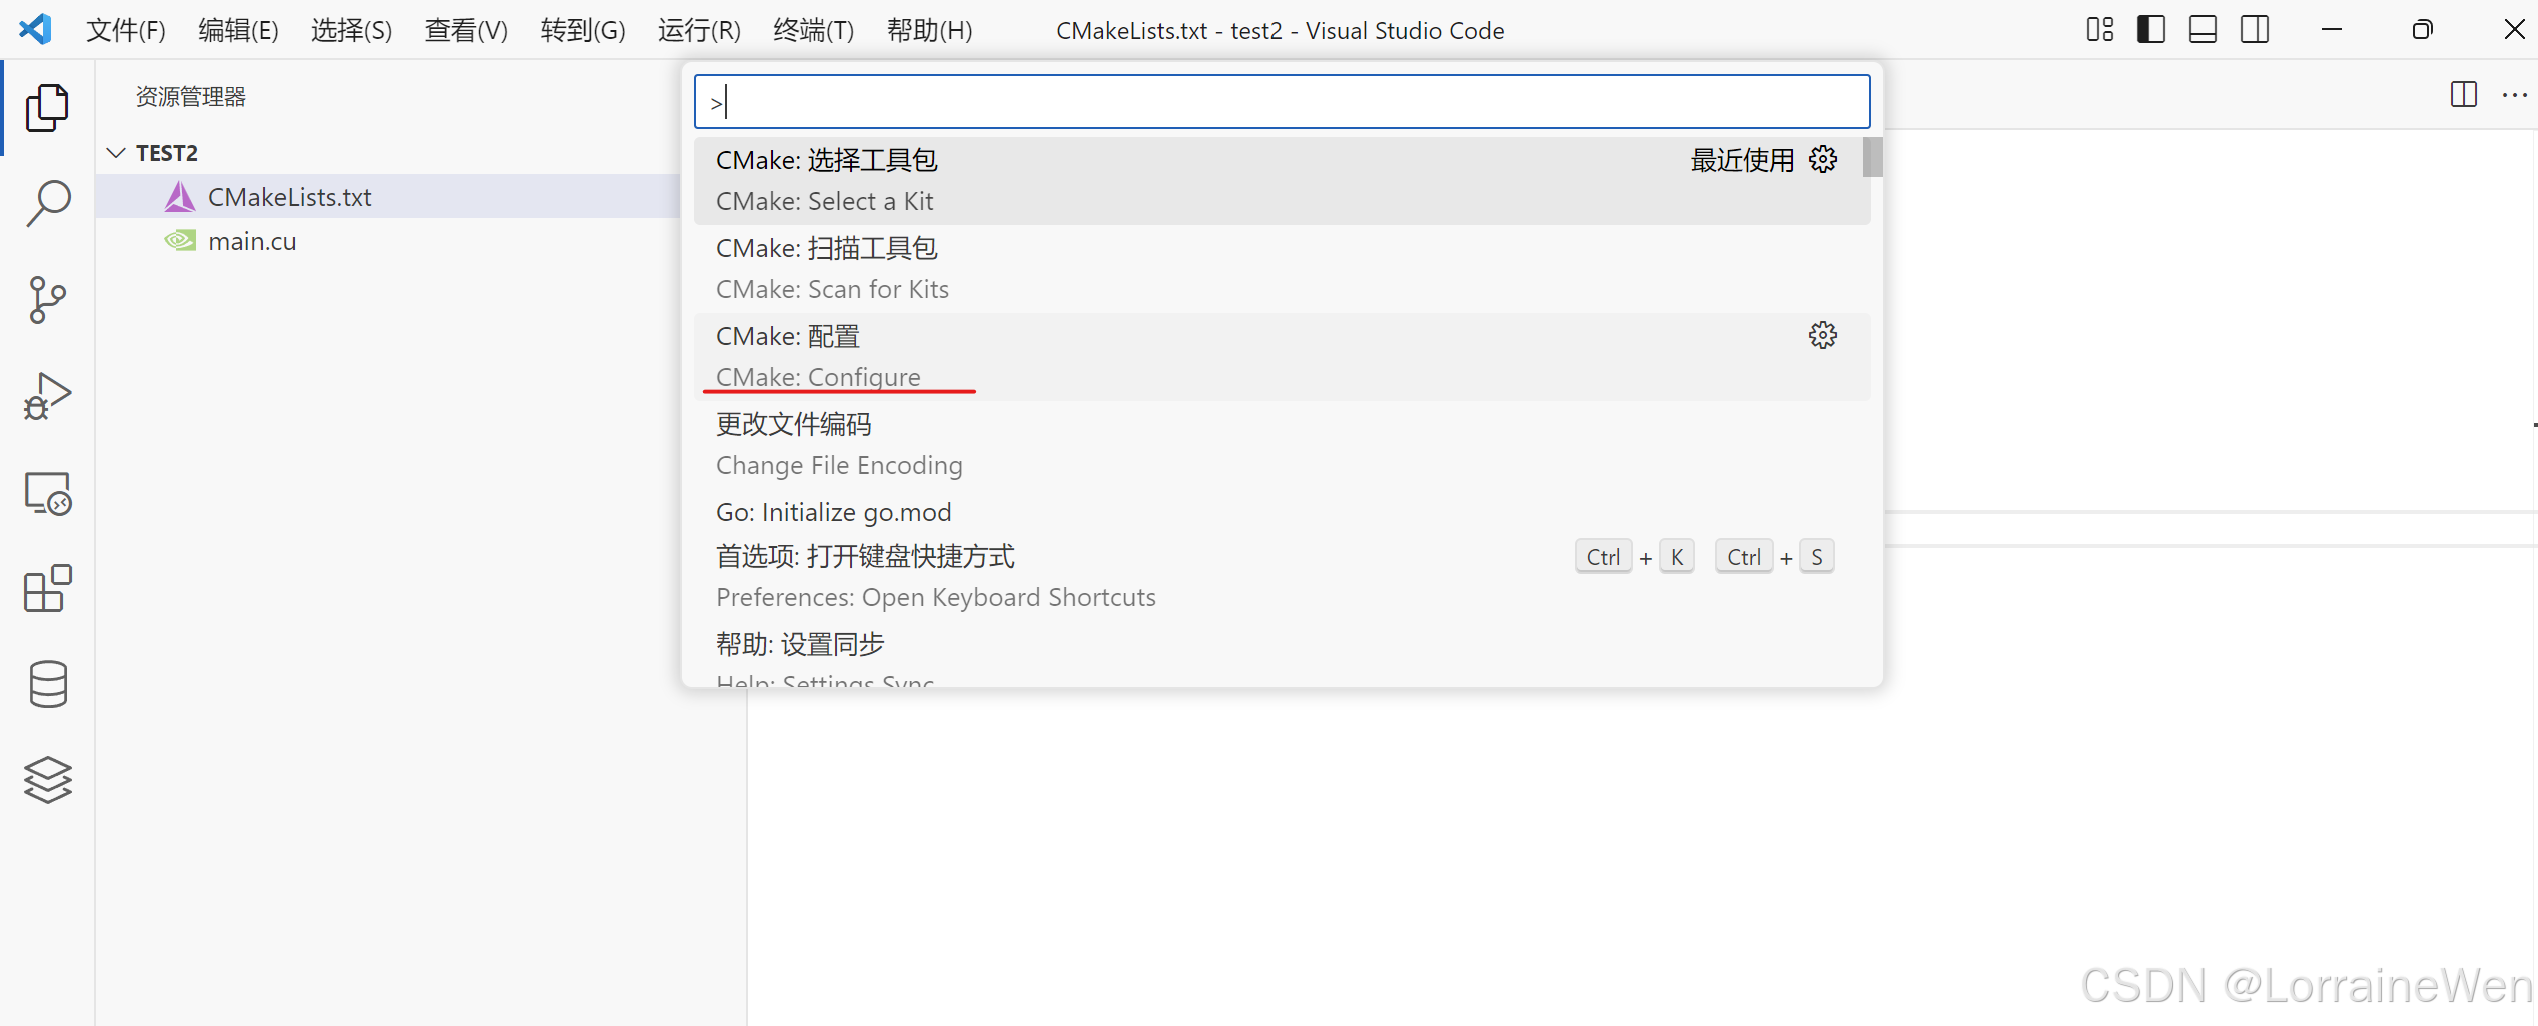Click the 资源管理器 panel title
This screenshot has height=1026, width=2538.
[x=190, y=97]
